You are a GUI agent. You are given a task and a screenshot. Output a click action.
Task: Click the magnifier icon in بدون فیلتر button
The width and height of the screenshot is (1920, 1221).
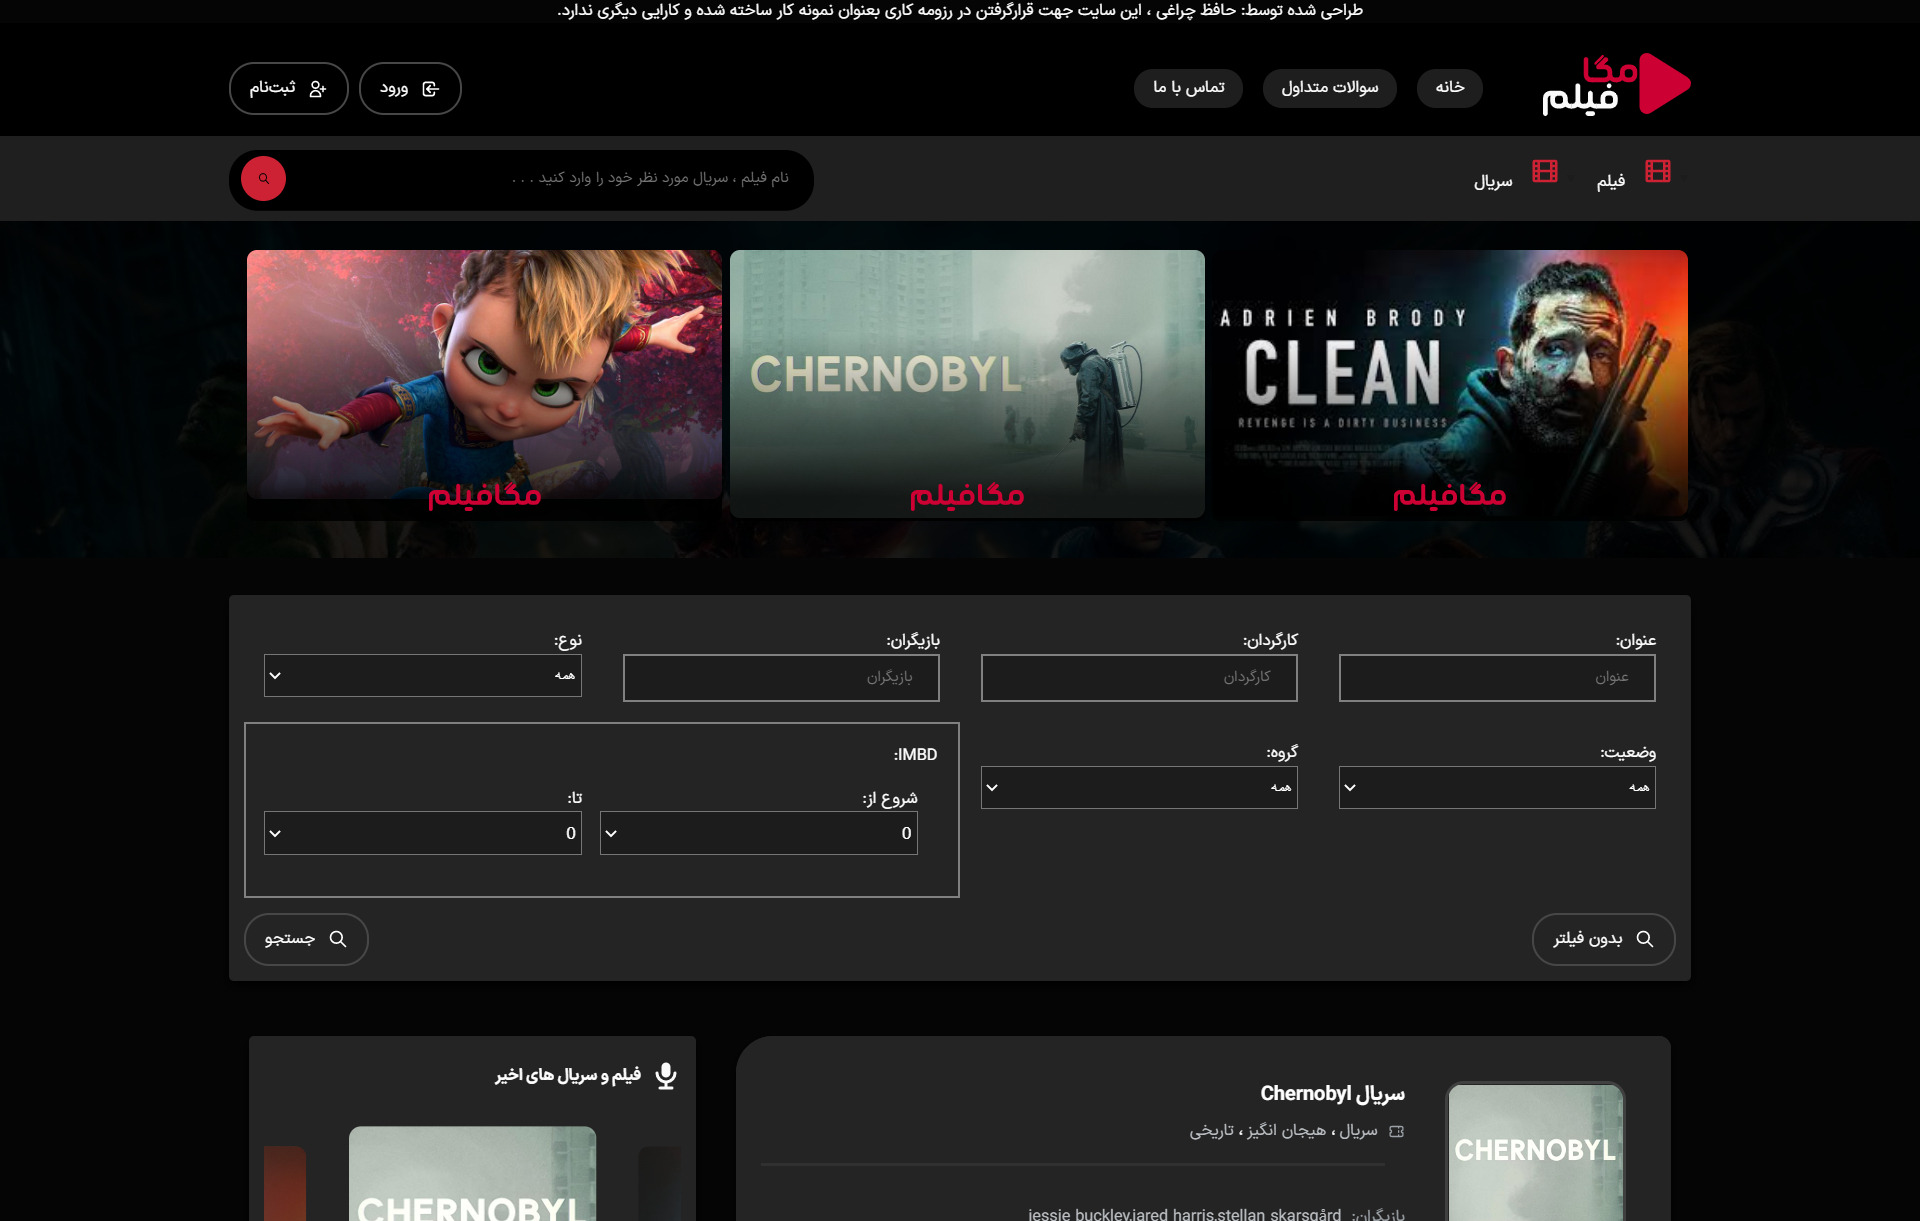tap(1645, 939)
